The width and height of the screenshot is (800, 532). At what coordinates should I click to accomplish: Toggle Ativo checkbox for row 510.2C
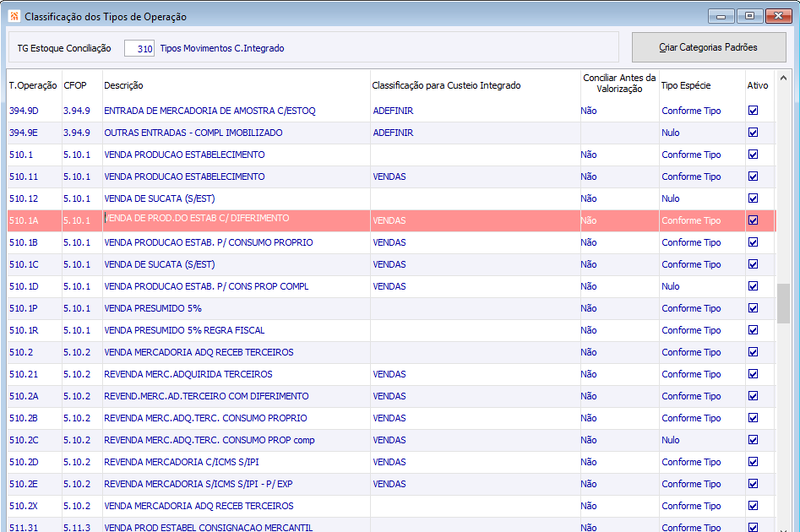[x=753, y=439]
